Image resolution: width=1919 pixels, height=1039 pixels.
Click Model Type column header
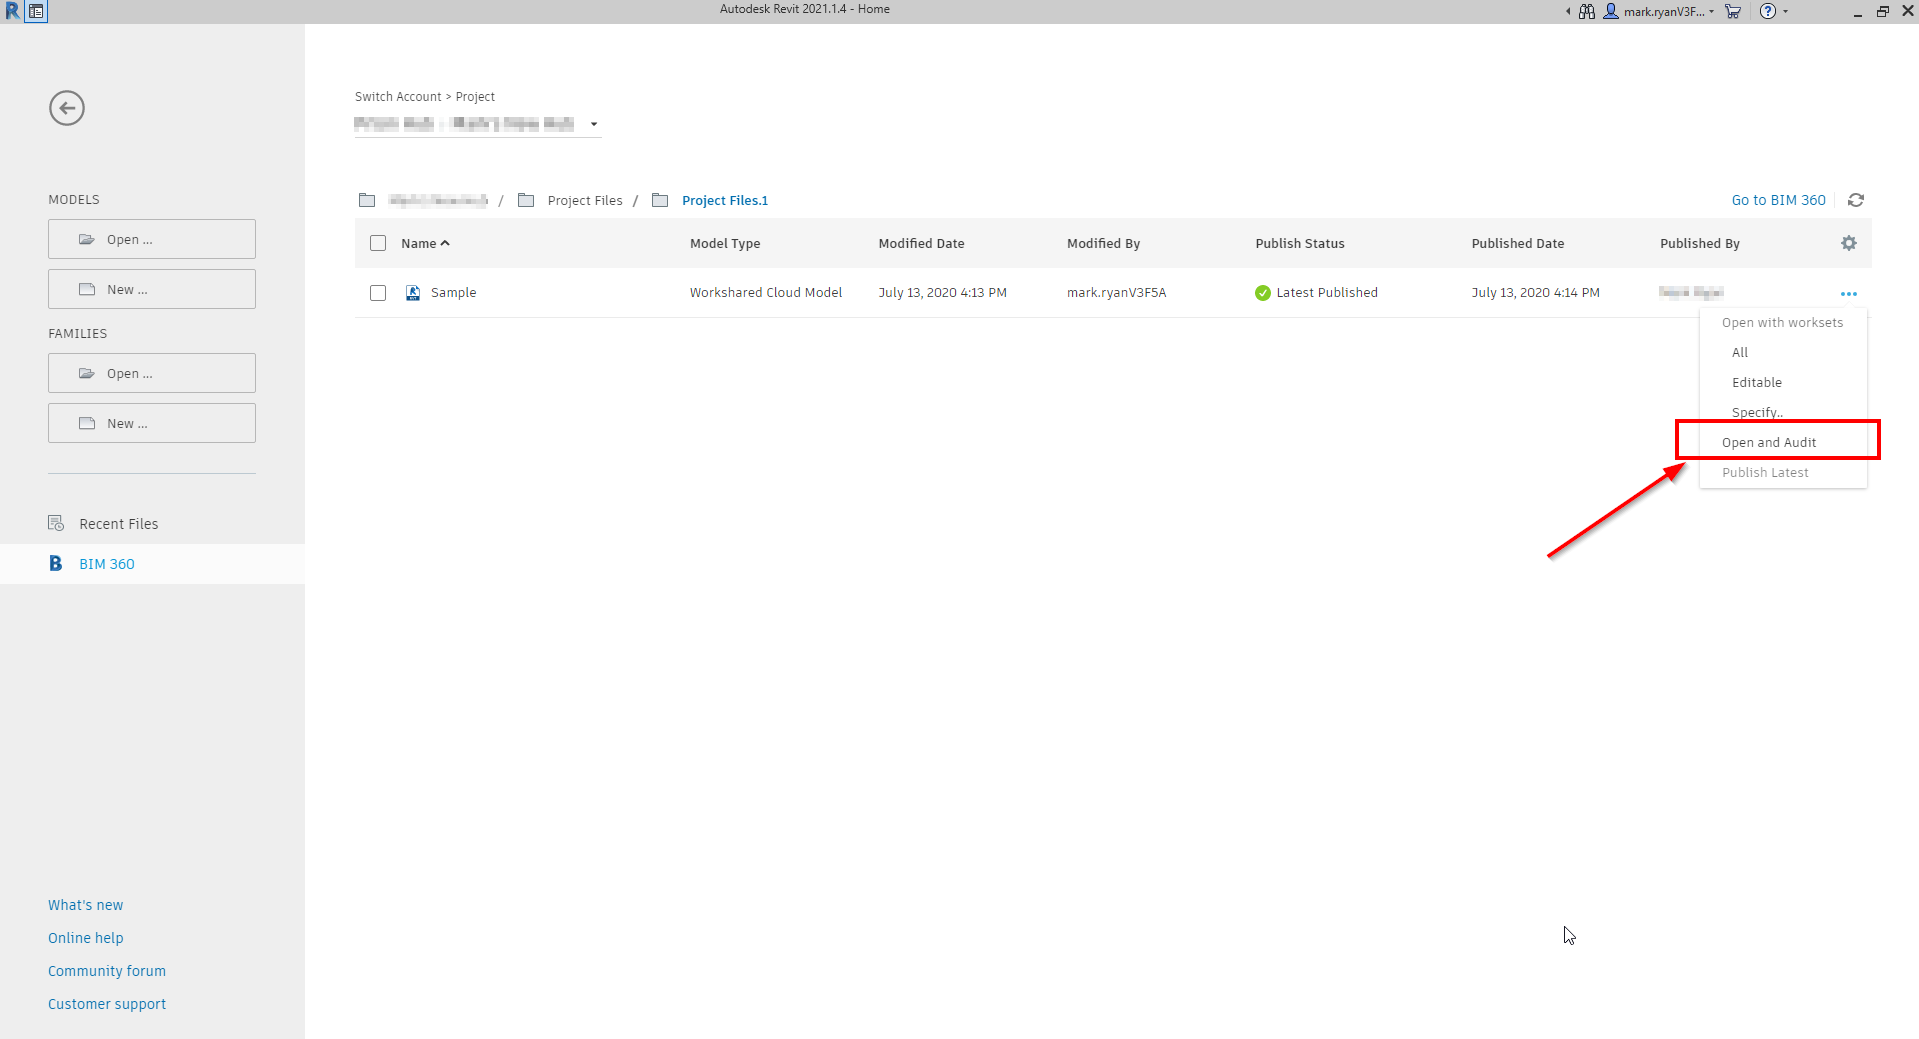pos(725,243)
